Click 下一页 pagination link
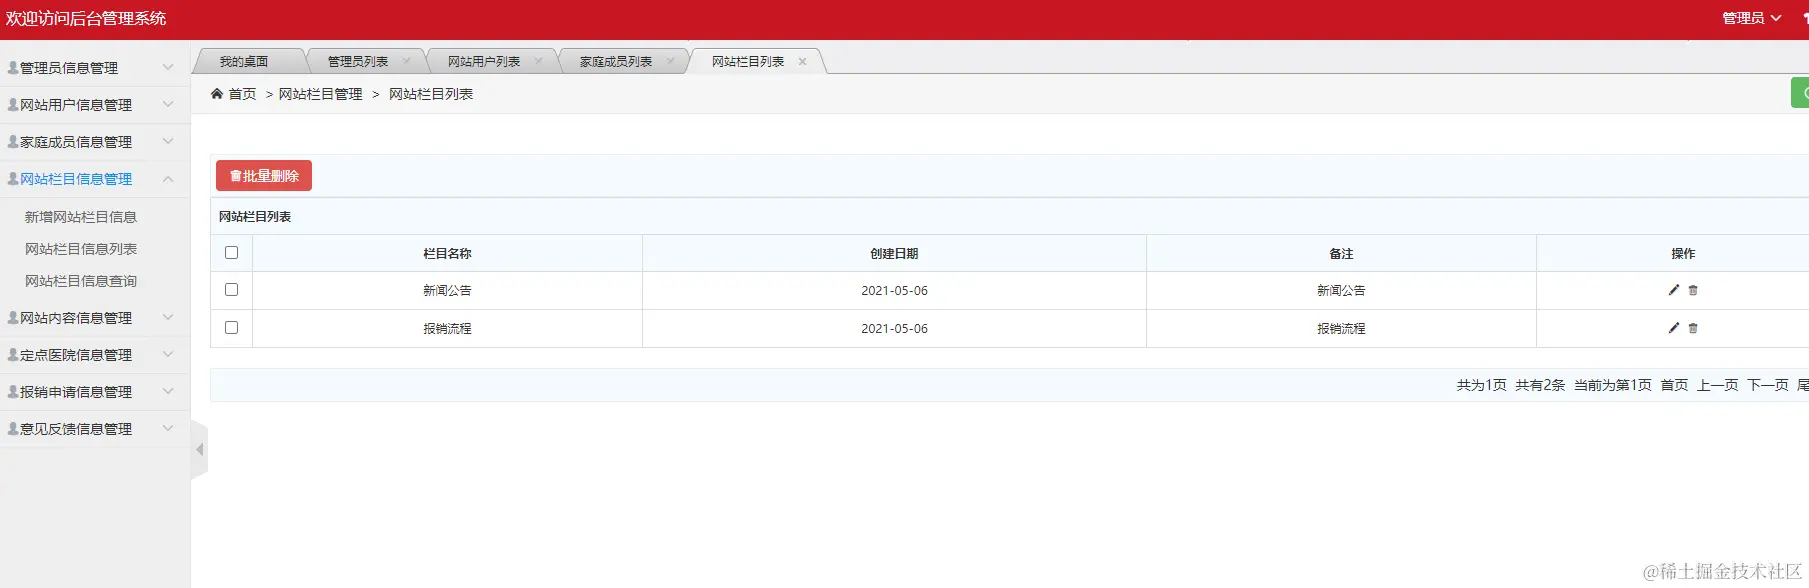Image resolution: width=1809 pixels, height=588 pixels. pos(1767,385)
